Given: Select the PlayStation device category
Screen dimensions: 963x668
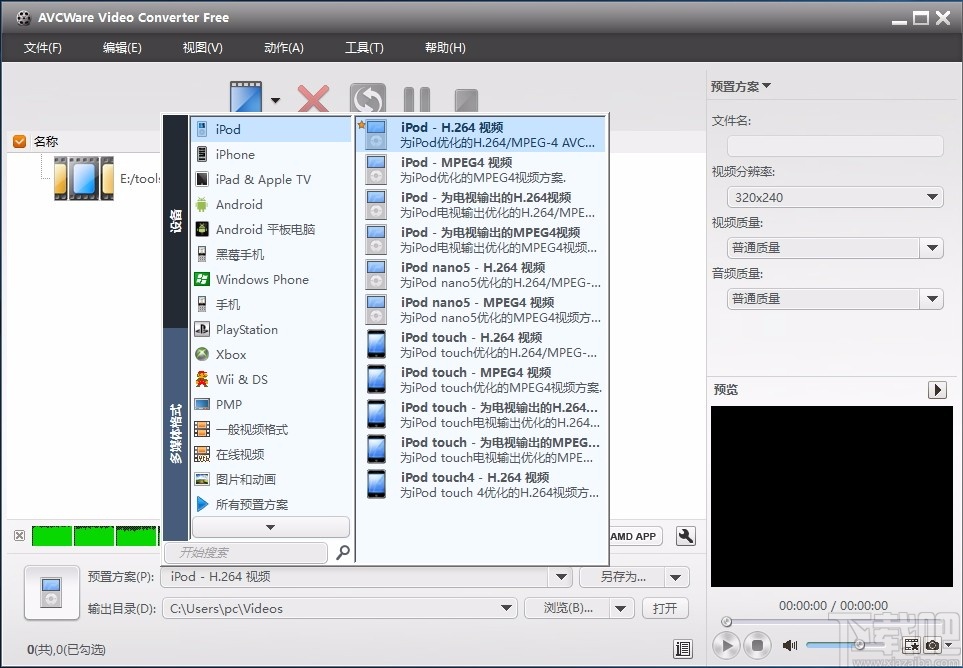Looking at the screenshot, I should coord(246,329).
